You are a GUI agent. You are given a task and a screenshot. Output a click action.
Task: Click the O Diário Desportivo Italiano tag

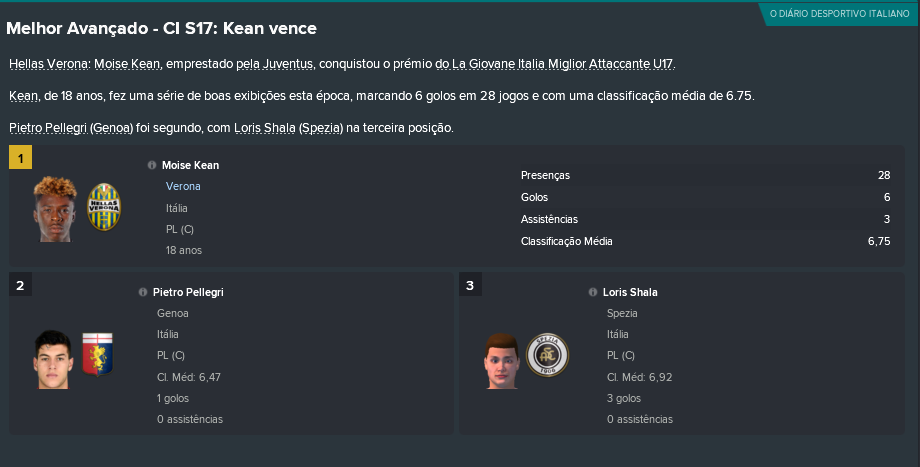click(x=839, y=13)
